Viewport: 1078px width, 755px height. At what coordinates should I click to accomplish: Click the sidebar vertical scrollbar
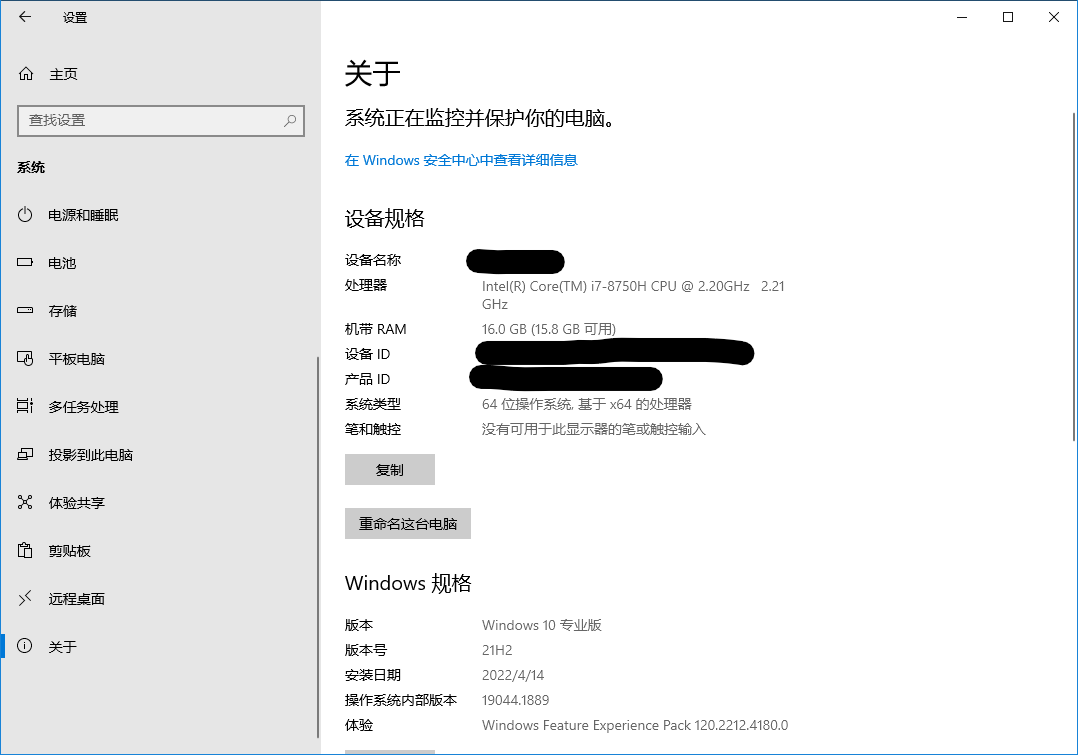[318, 547]
